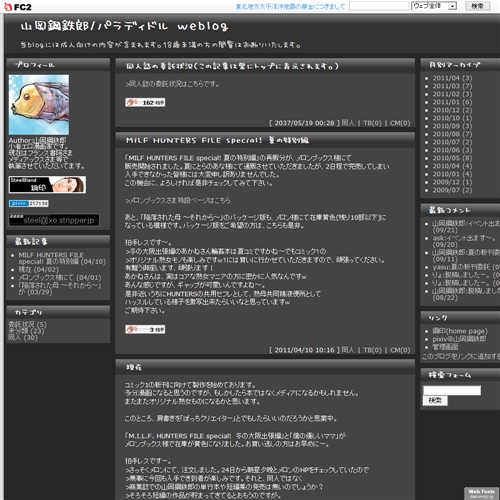500x500 pixels.
Task: Click the pixiv counter badge
Action: (29, 203)
